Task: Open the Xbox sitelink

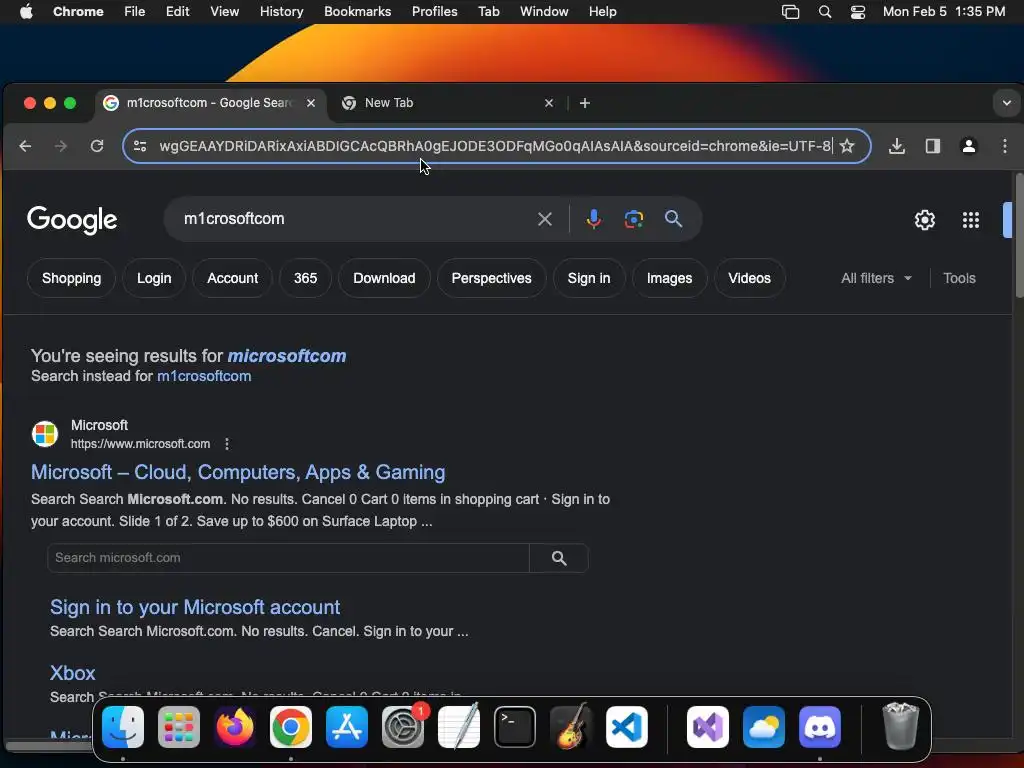Action: coord(72,673)
